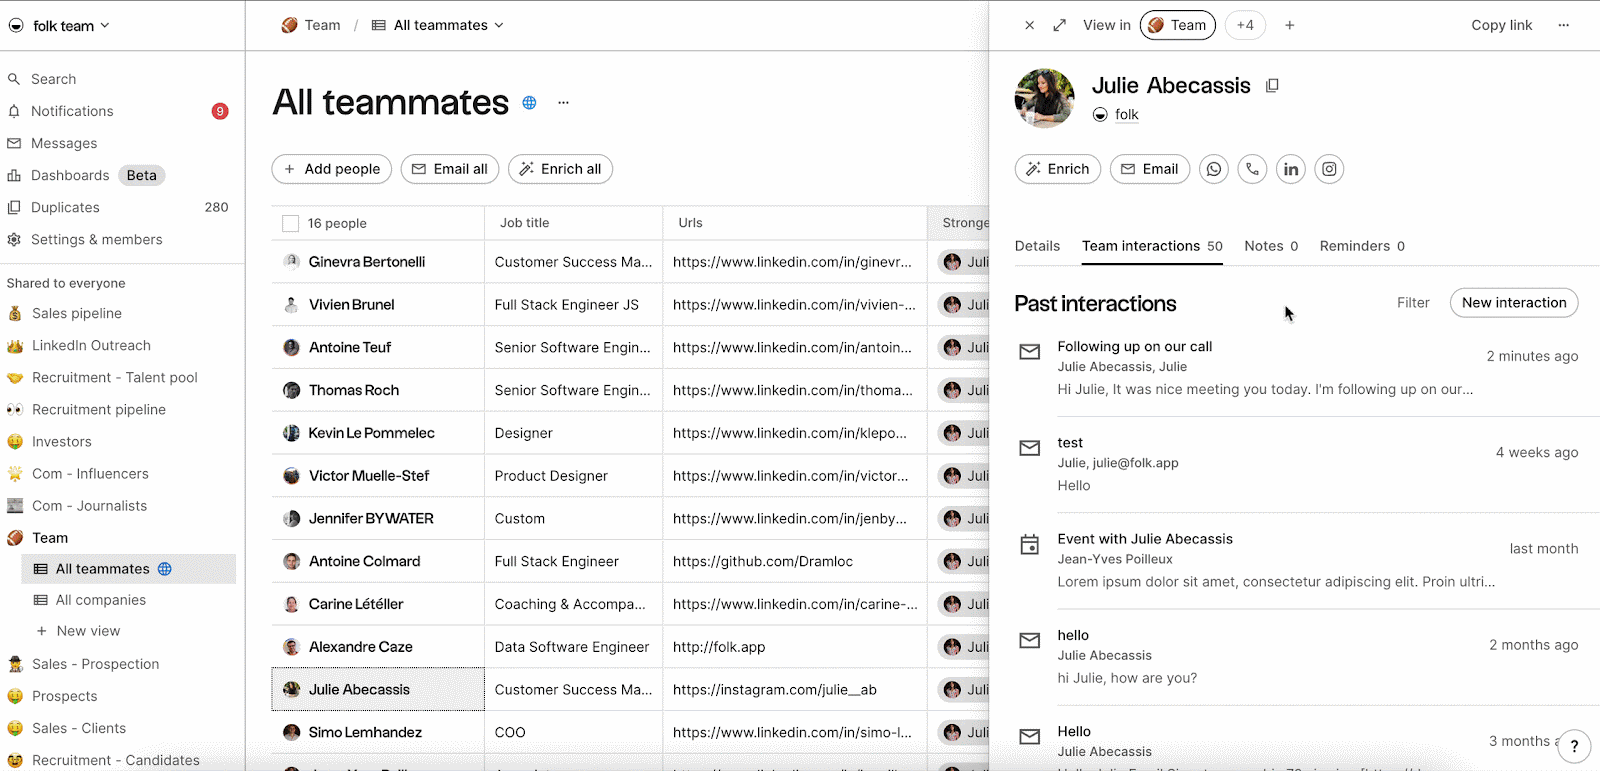Click the Job title column header
This screenshot has width=1600, height=771.
[574, 223]
